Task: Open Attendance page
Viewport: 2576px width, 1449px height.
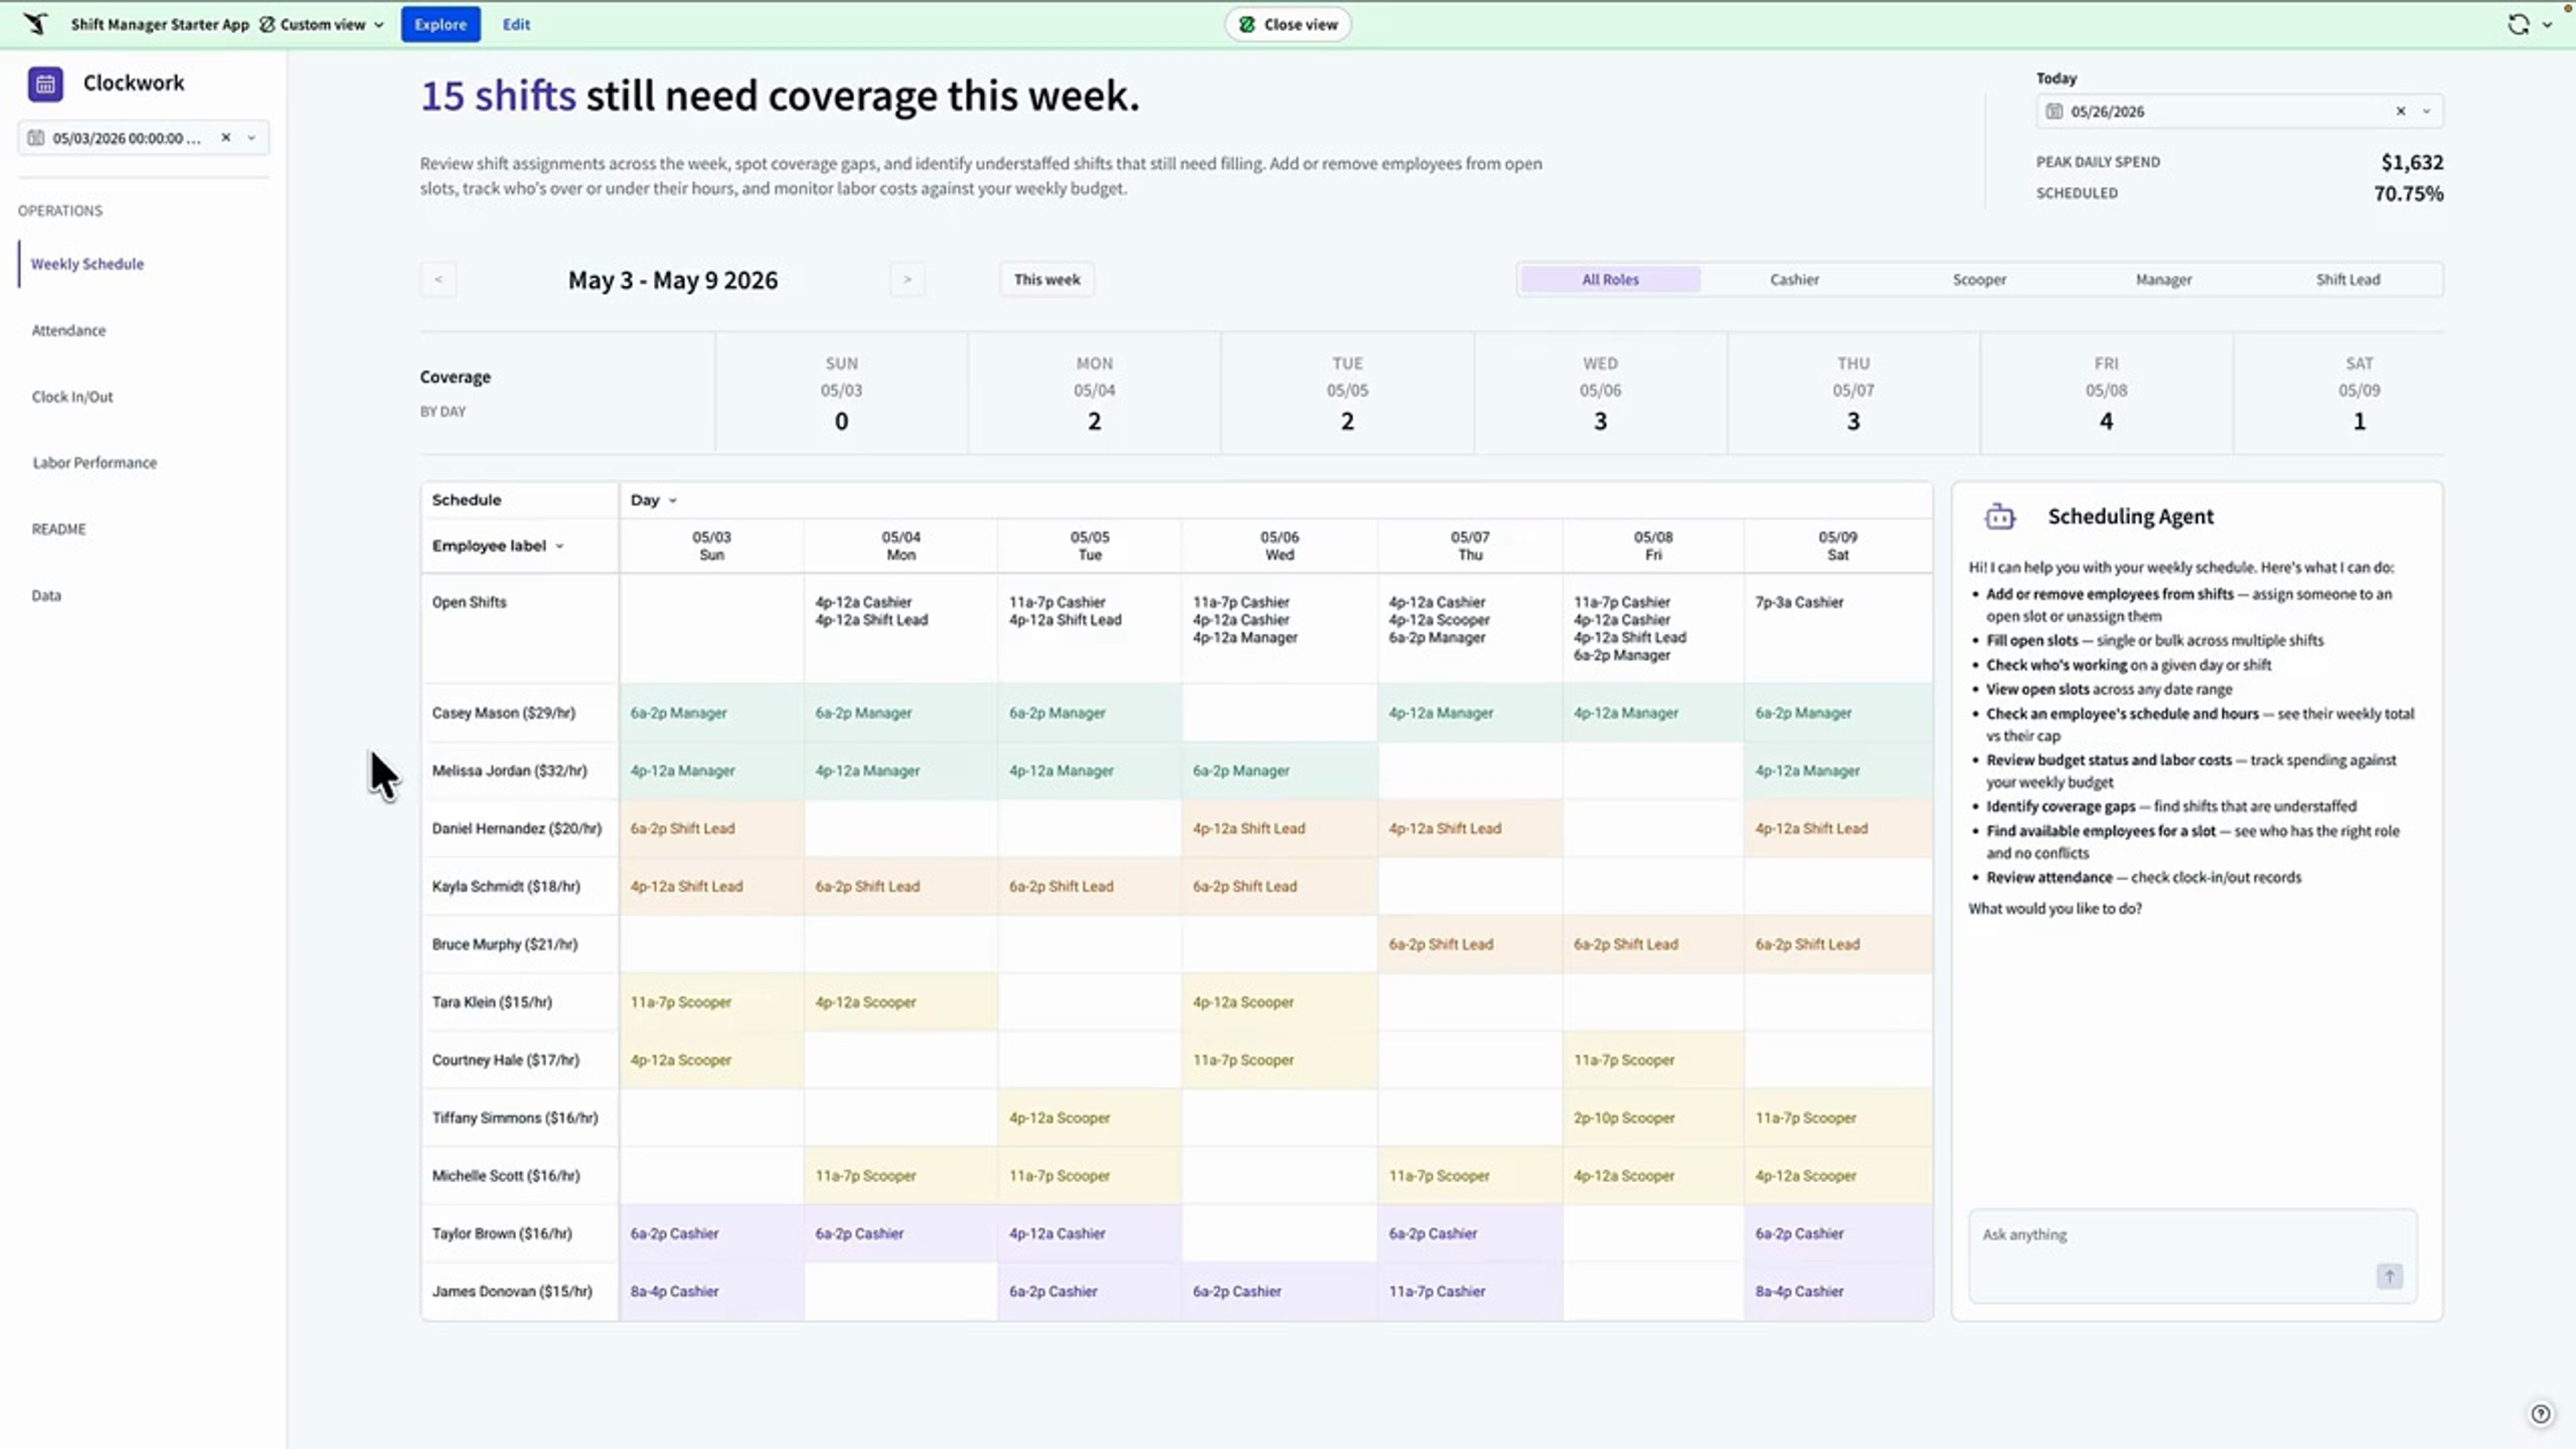Action: tap(68, 330)
